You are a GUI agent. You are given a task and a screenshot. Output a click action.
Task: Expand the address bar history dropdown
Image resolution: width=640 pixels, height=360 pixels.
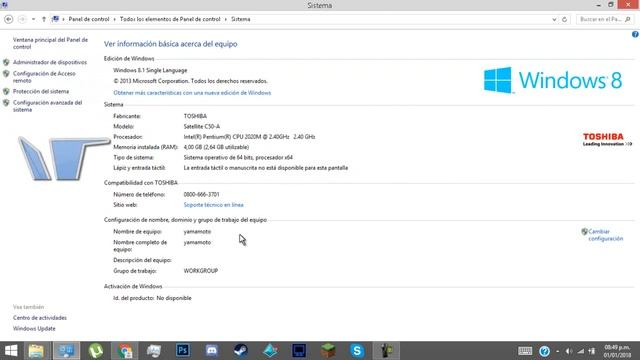click(554, 19)
